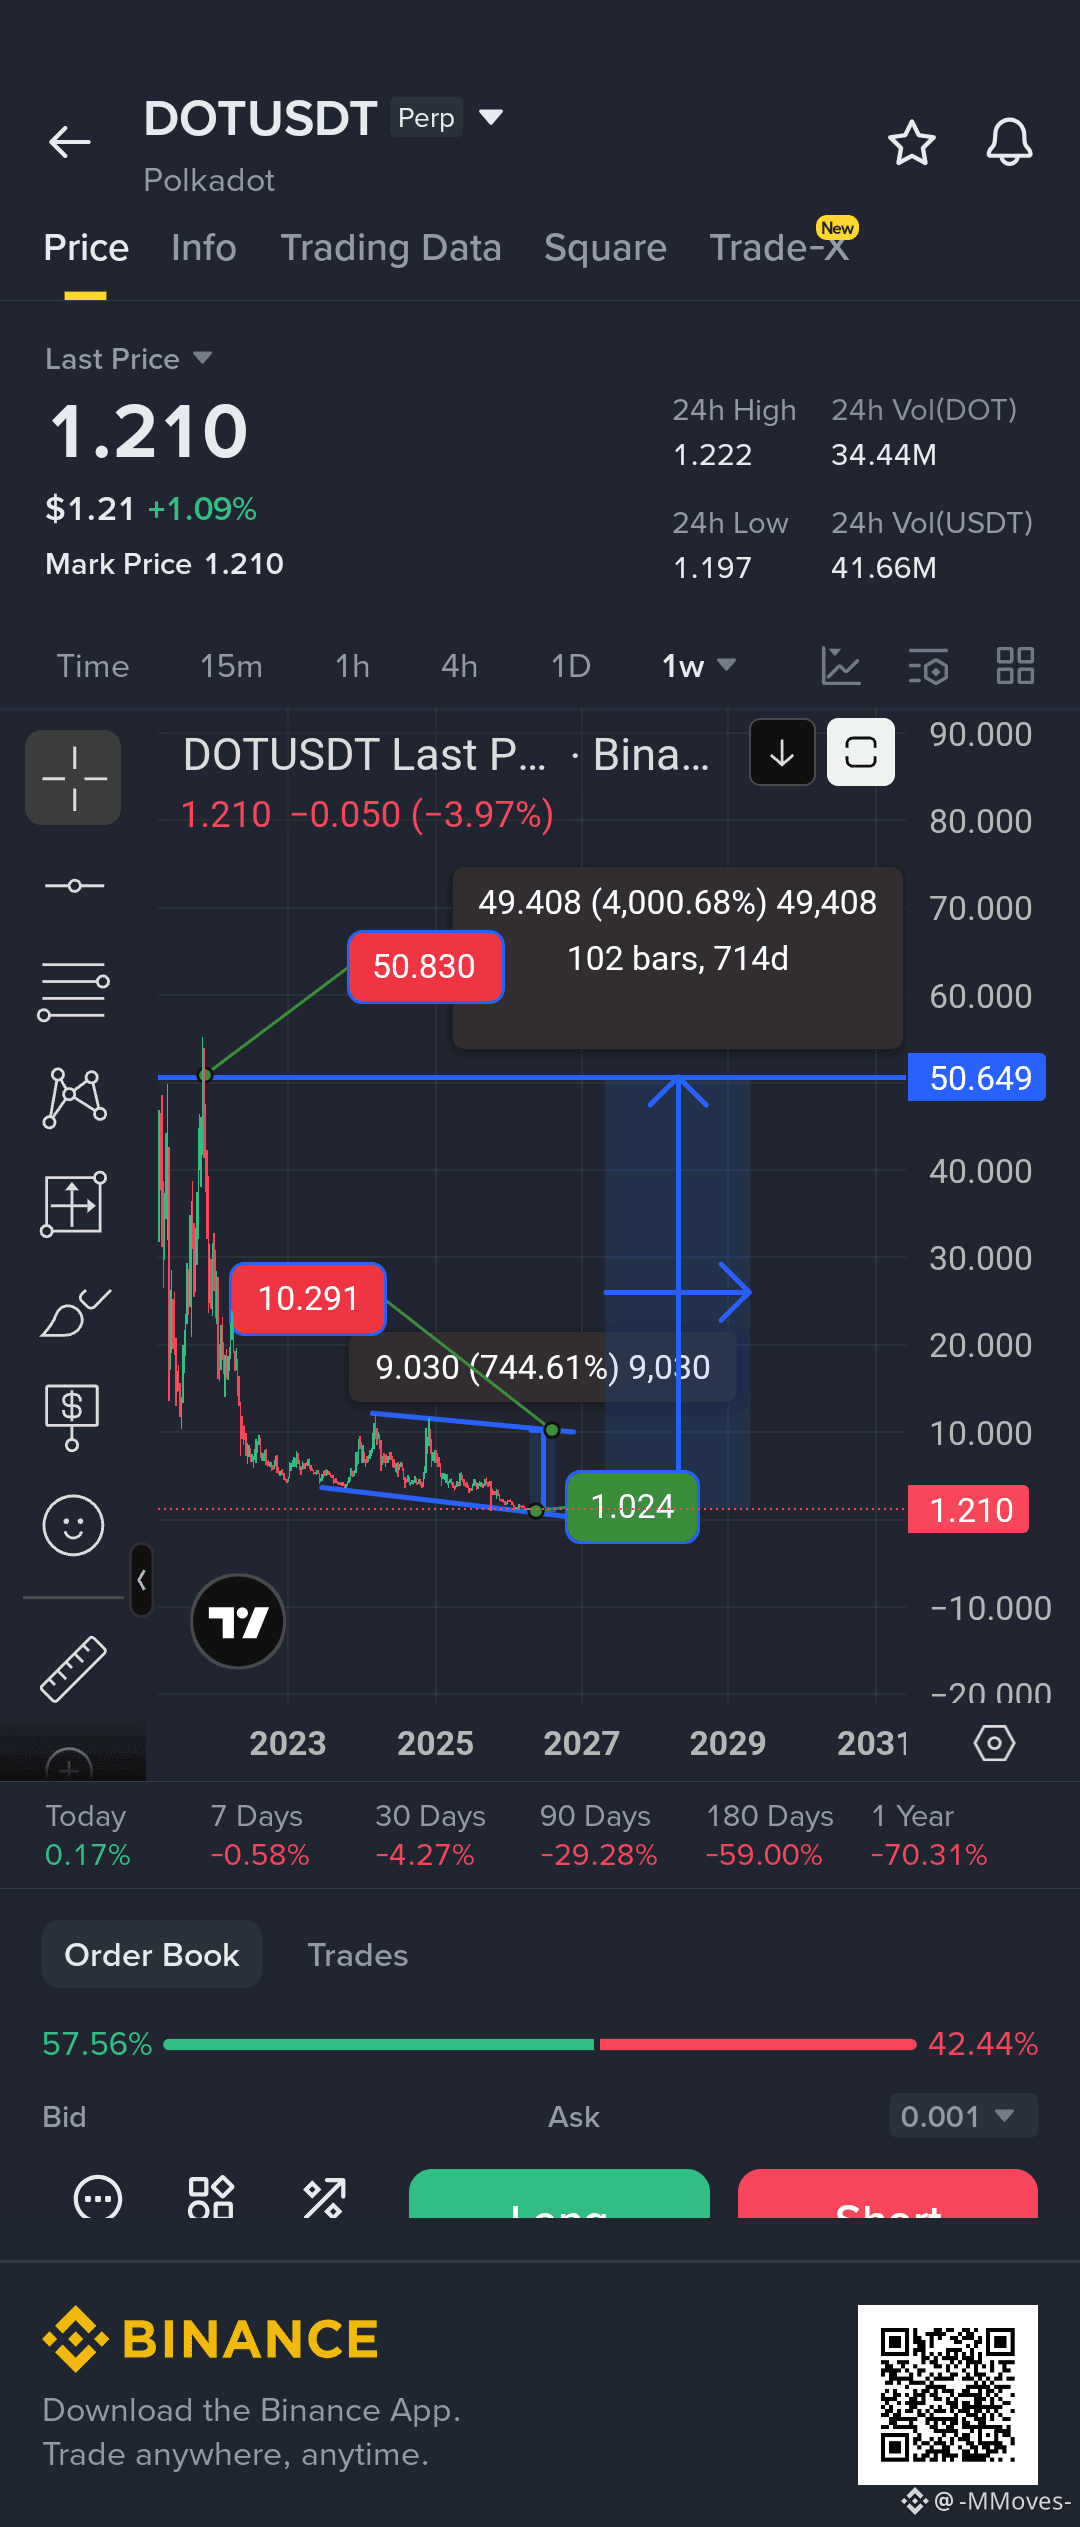The width and height of the screenshot is (1080, 2527).
Task: Click the 7 Days -0.58% performance
Action: pyautogui.click(x=260, y=1835)
